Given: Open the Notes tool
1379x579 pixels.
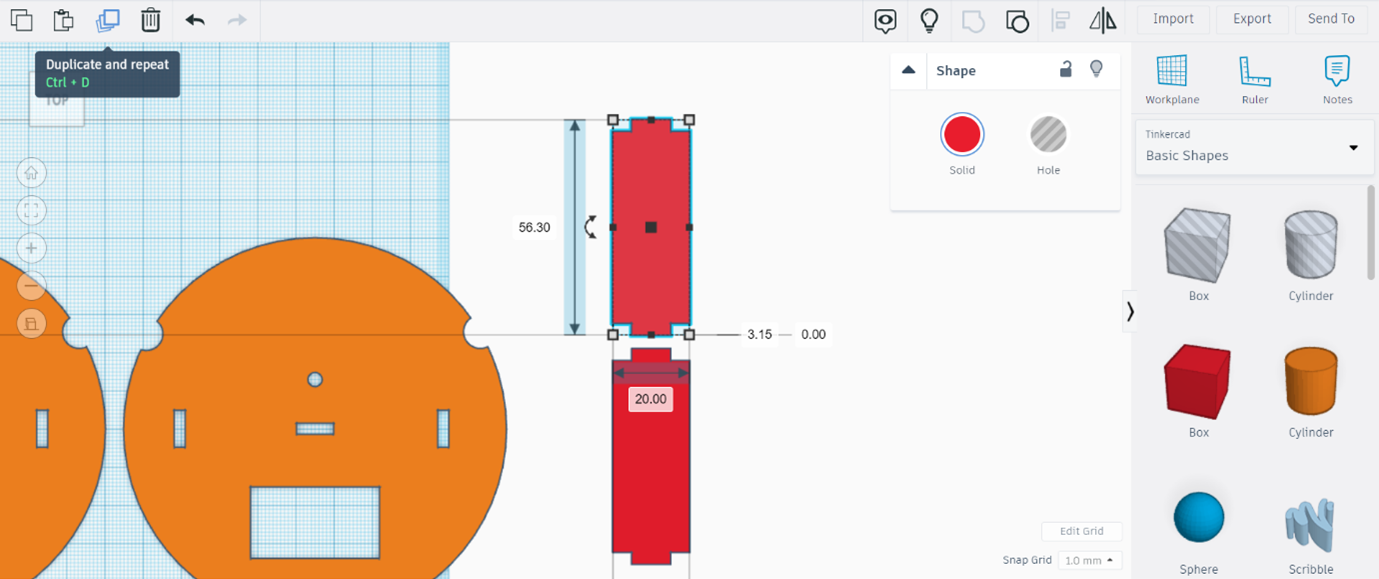Looking at the screenshot, I should pyautogui.click(x=1337, y=79).
